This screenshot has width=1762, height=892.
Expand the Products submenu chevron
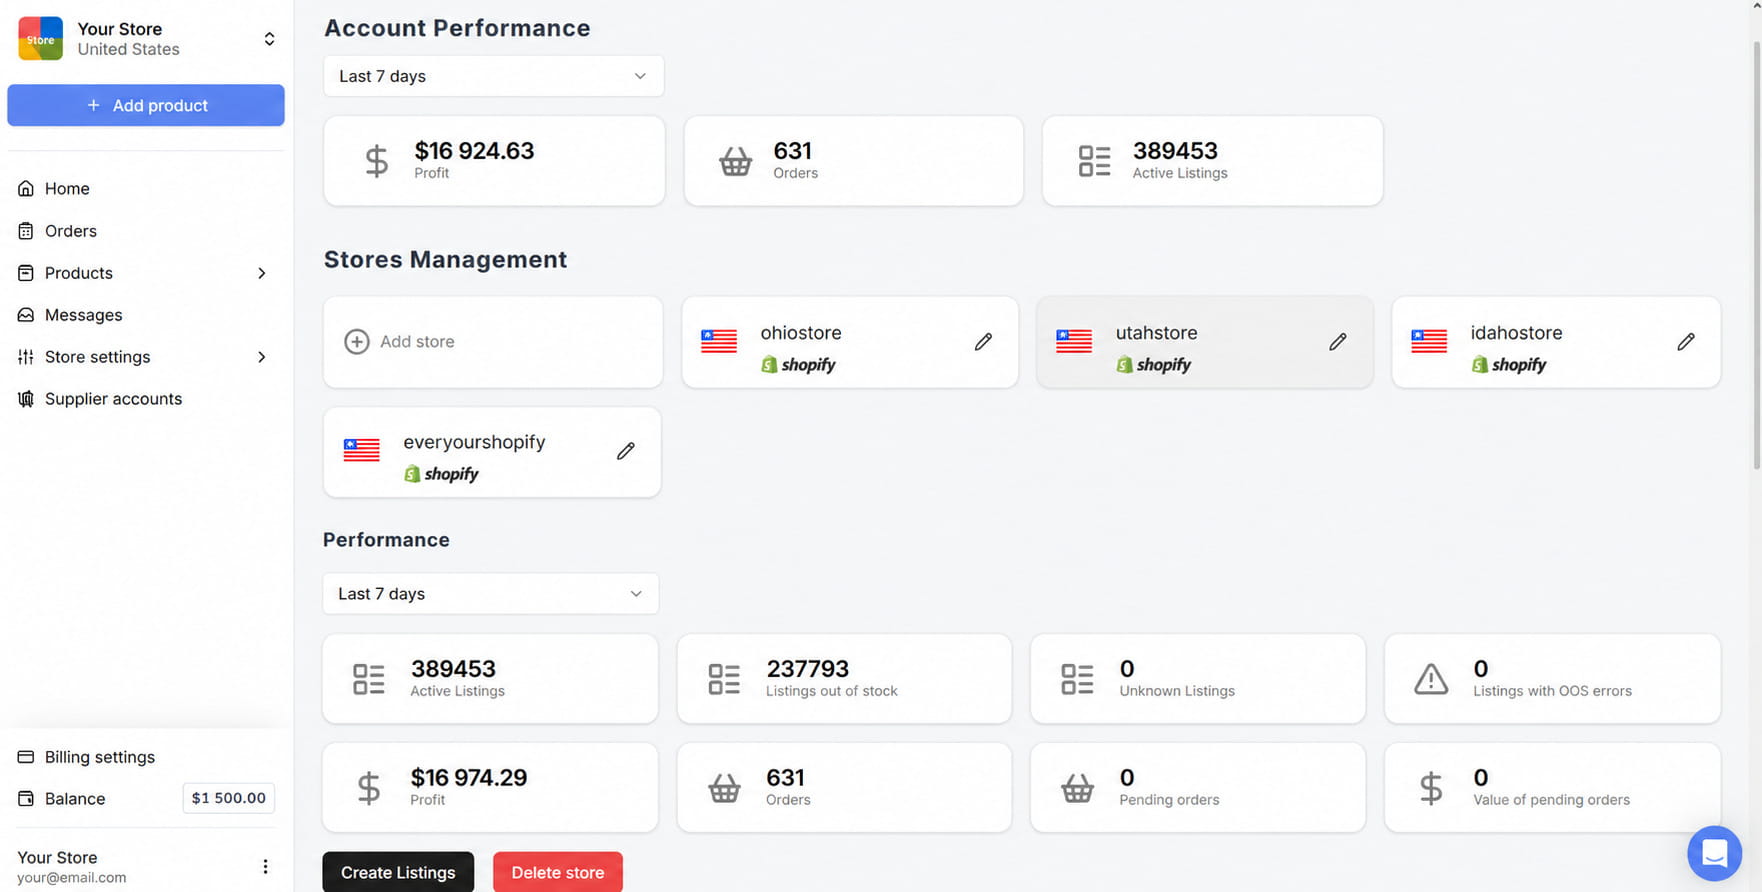click(262, 273)
